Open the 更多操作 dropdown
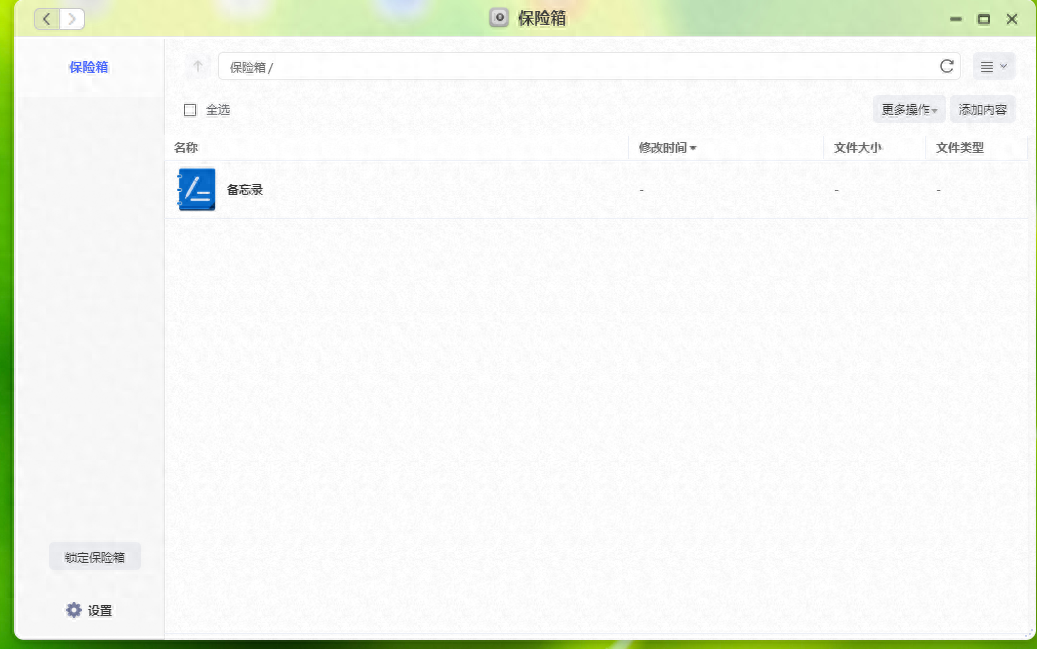 coord(907,109)
